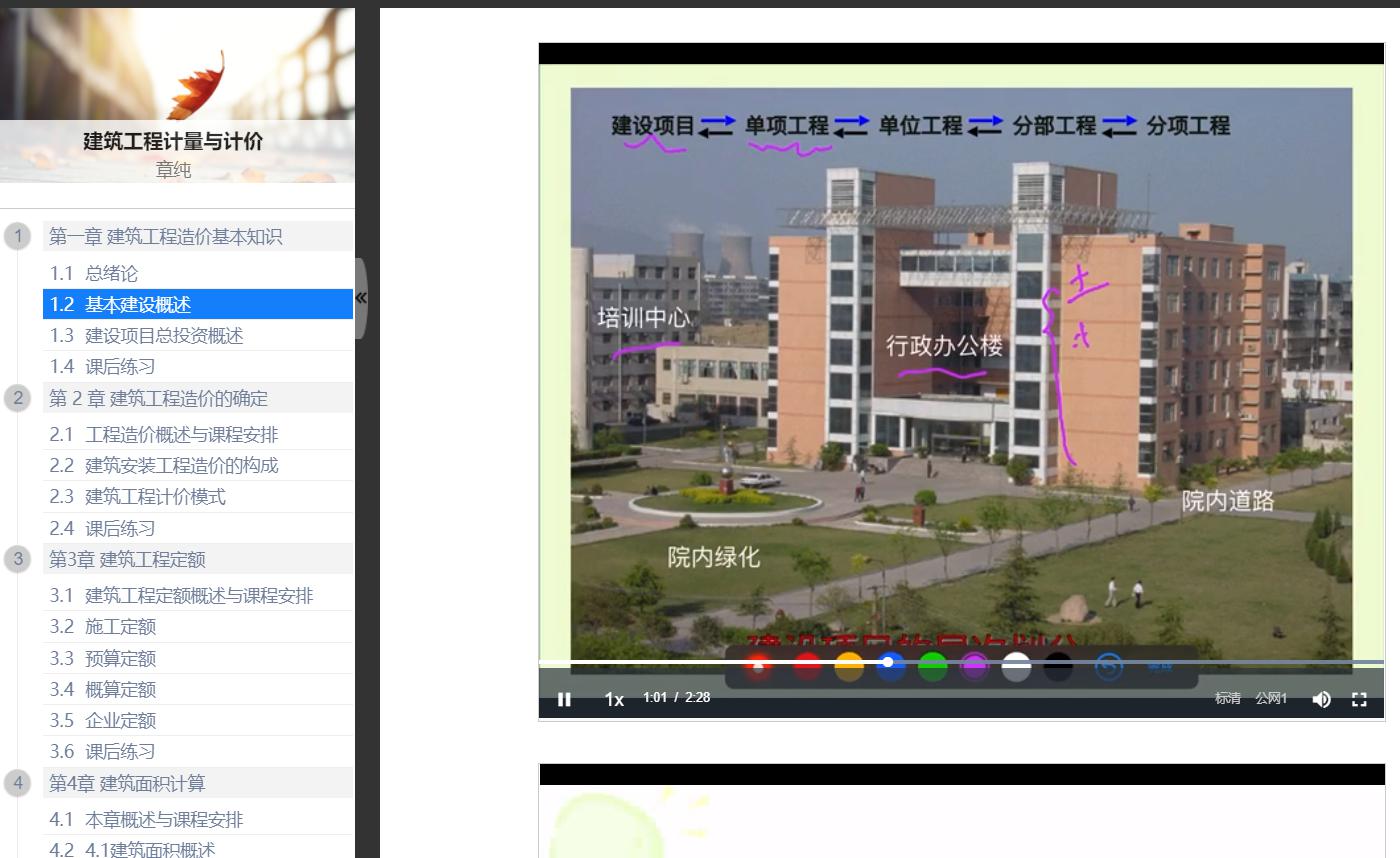Mute the video volume
The image size is (1400, 858).
[1321, 699]
